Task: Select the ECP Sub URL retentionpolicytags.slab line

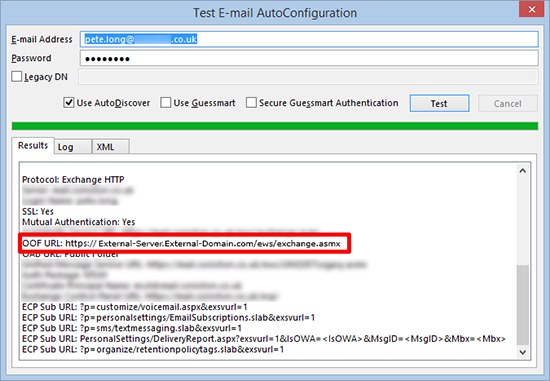Action: pos(153,349)
